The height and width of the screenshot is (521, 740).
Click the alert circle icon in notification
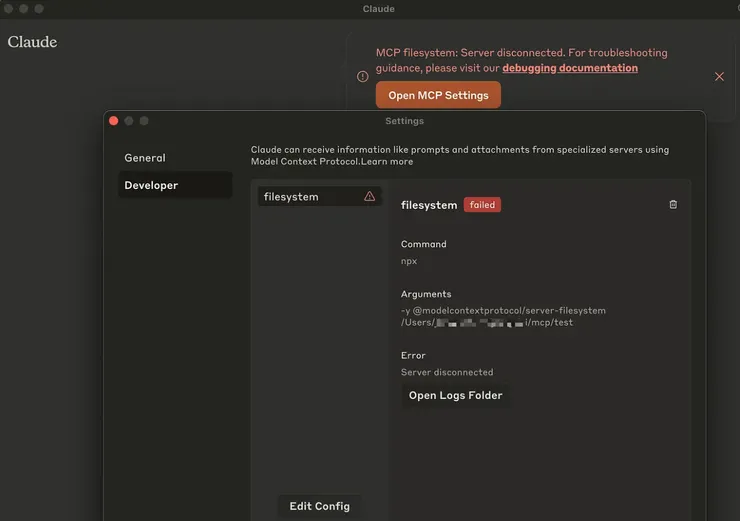(363, 76)
